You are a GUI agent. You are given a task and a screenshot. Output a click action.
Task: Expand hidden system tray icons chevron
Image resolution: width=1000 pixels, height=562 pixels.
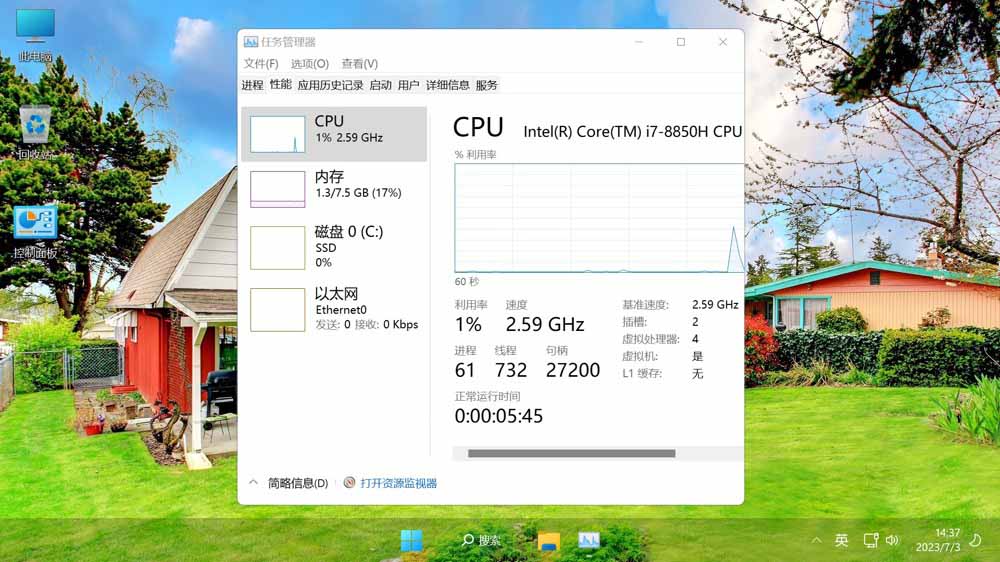click(816, 541)
